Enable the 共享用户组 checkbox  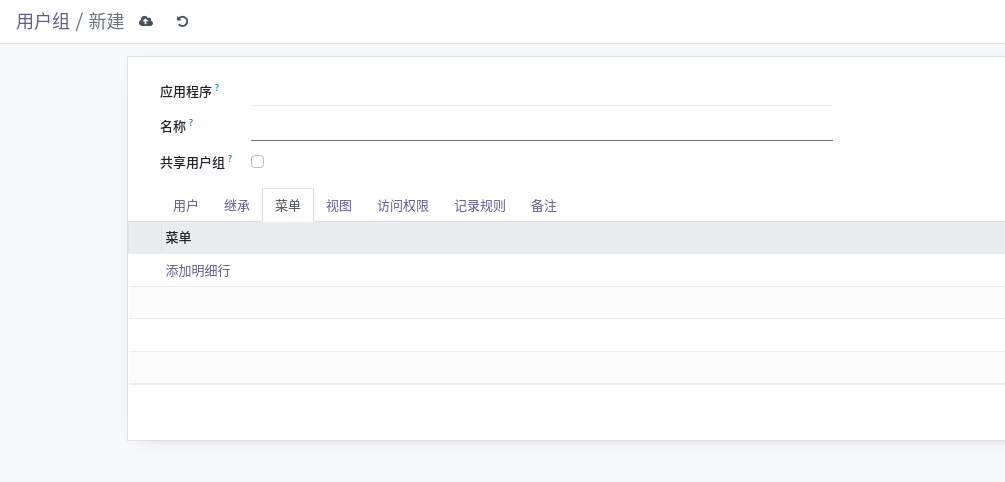coord(257,162)
